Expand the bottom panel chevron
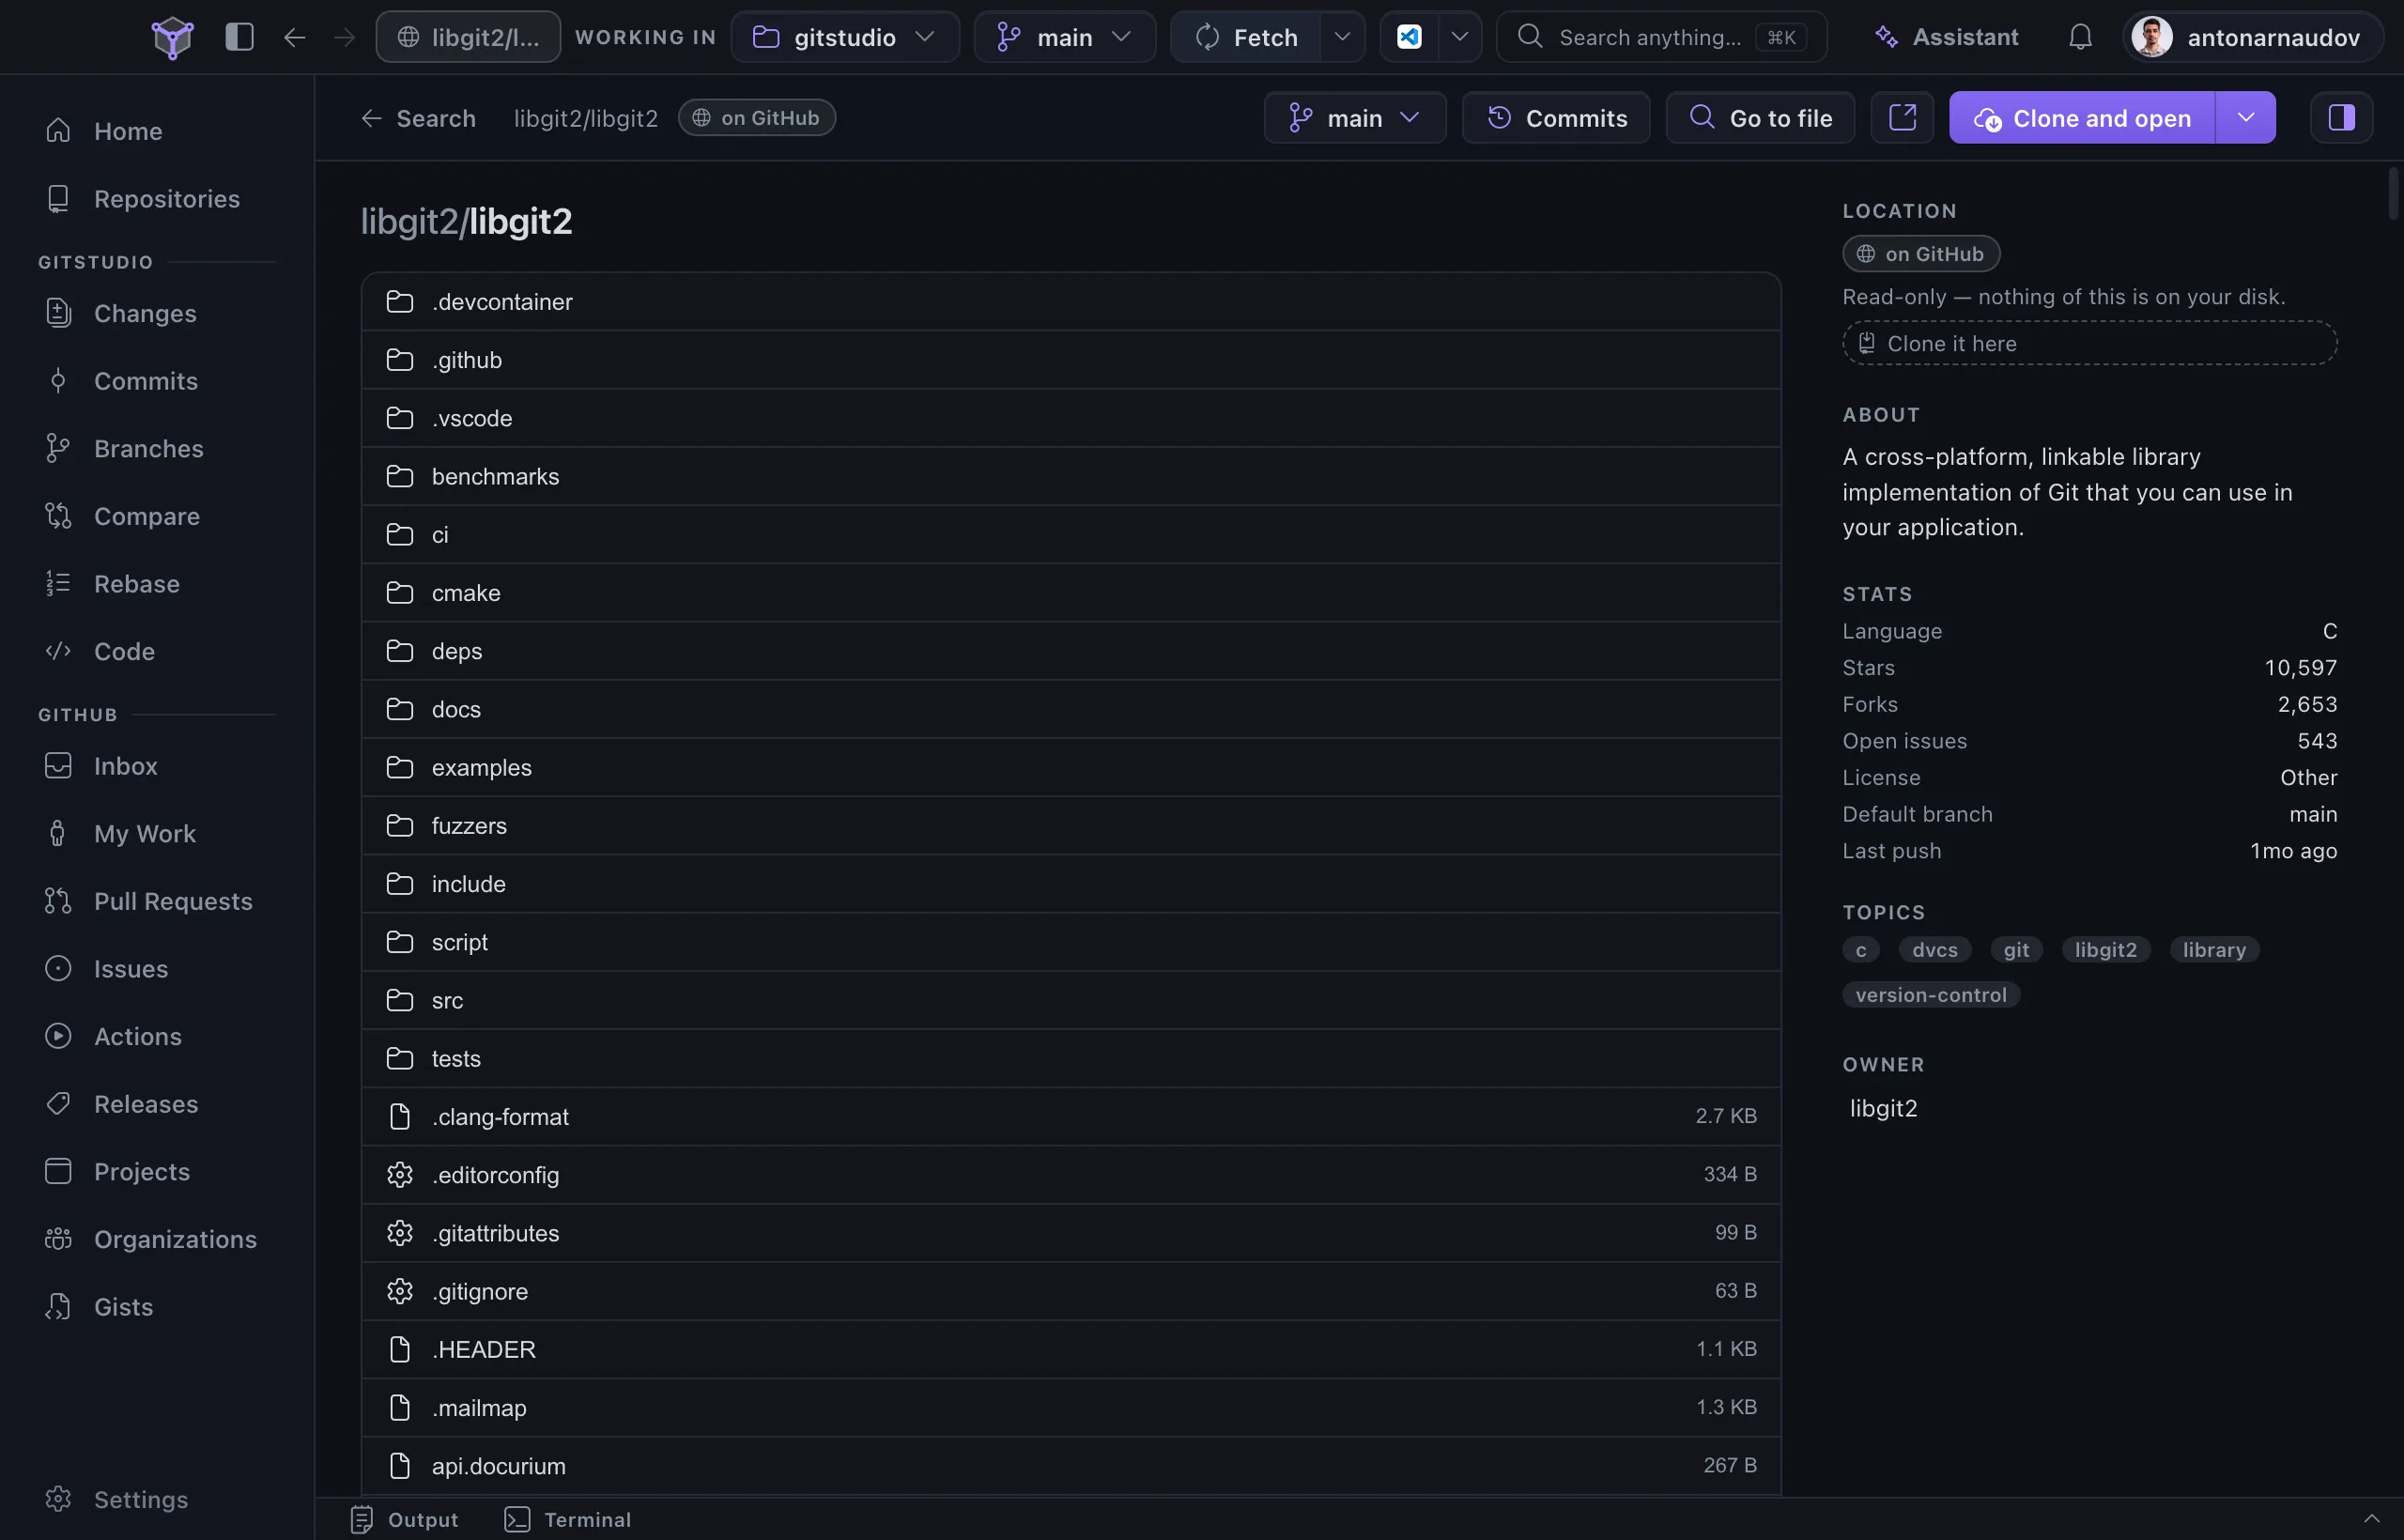The image size is (2404, 1540). click(x=2371, y=1520)
